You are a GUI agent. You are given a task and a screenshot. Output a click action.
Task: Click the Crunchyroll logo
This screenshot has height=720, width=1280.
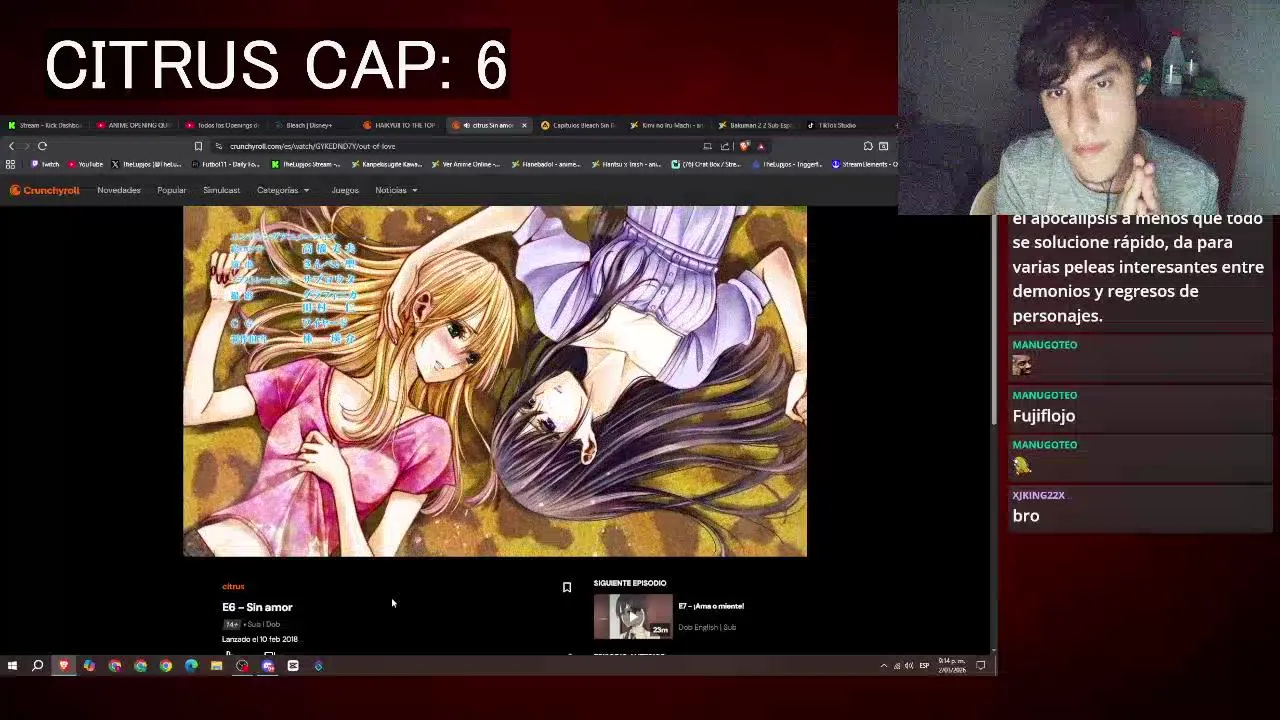click(44, 190)
